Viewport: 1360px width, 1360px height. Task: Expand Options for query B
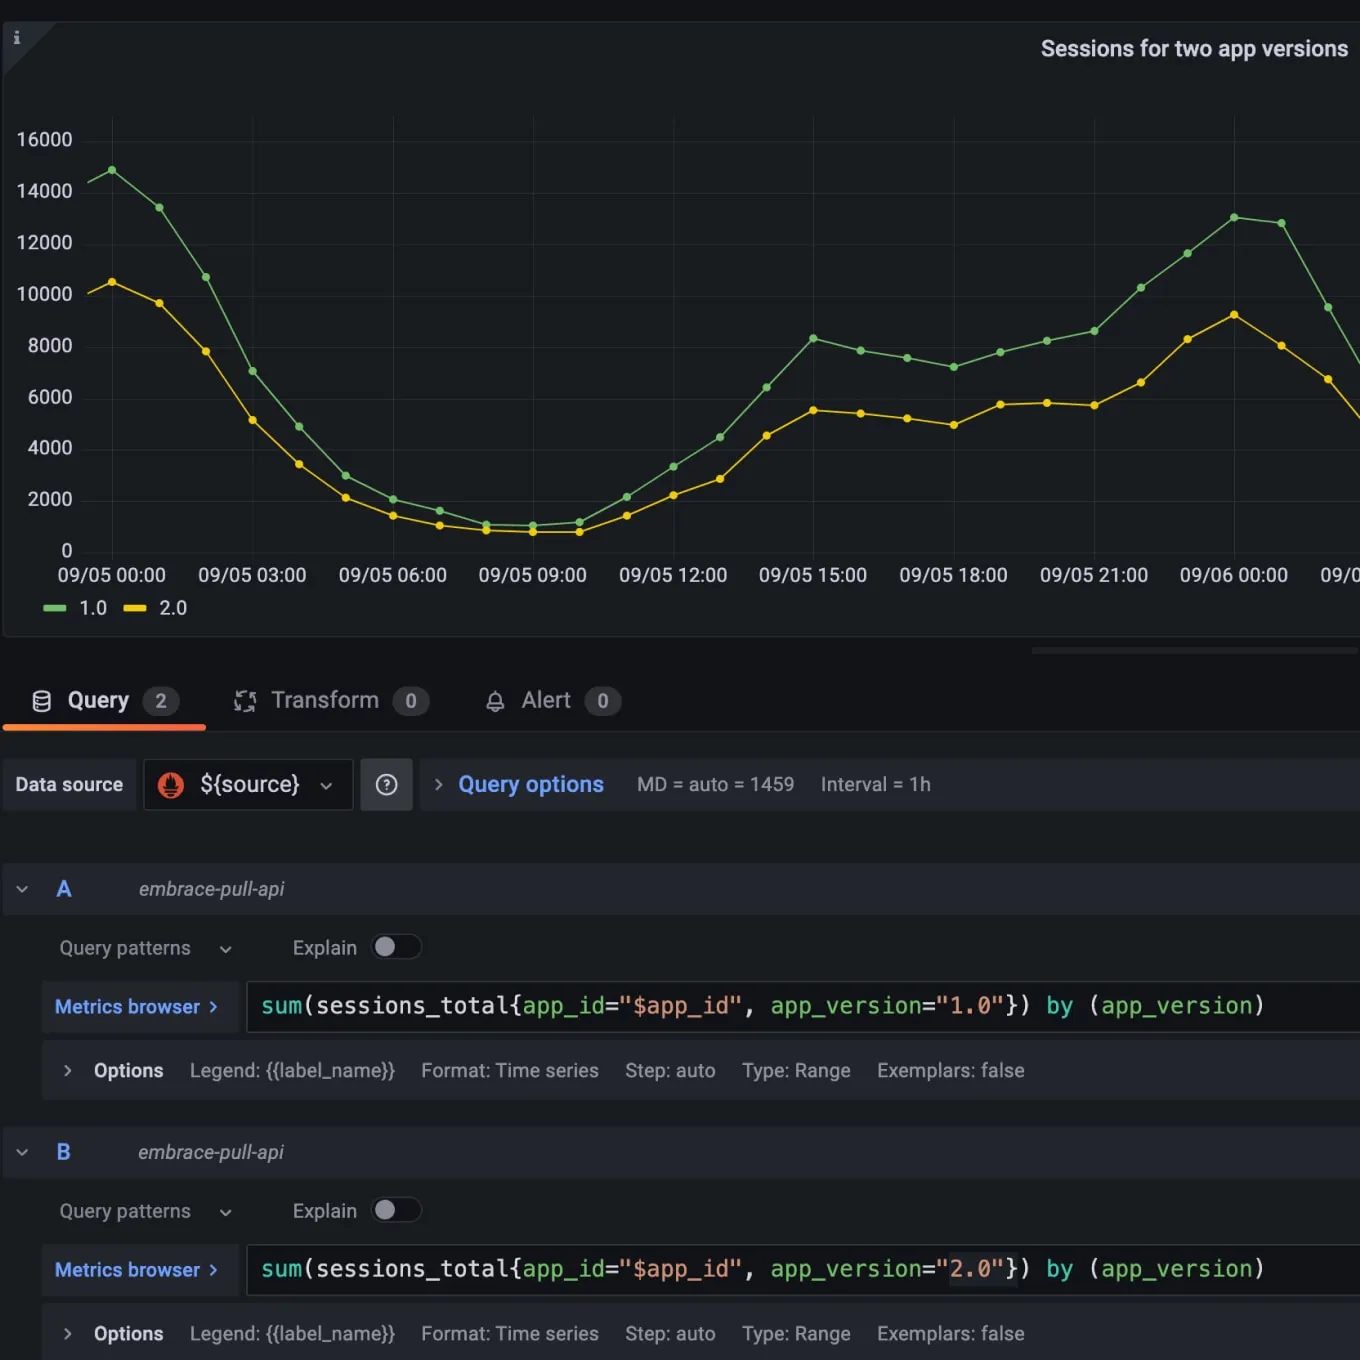68,1333
